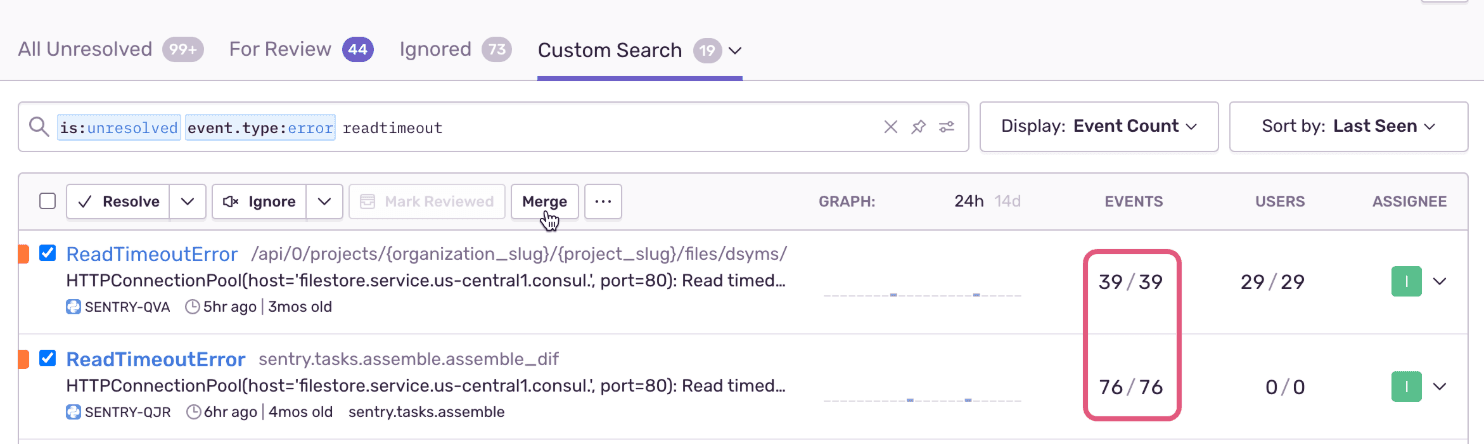Clear the search query with X icon
1484x444 pixels.
point(890,127)
